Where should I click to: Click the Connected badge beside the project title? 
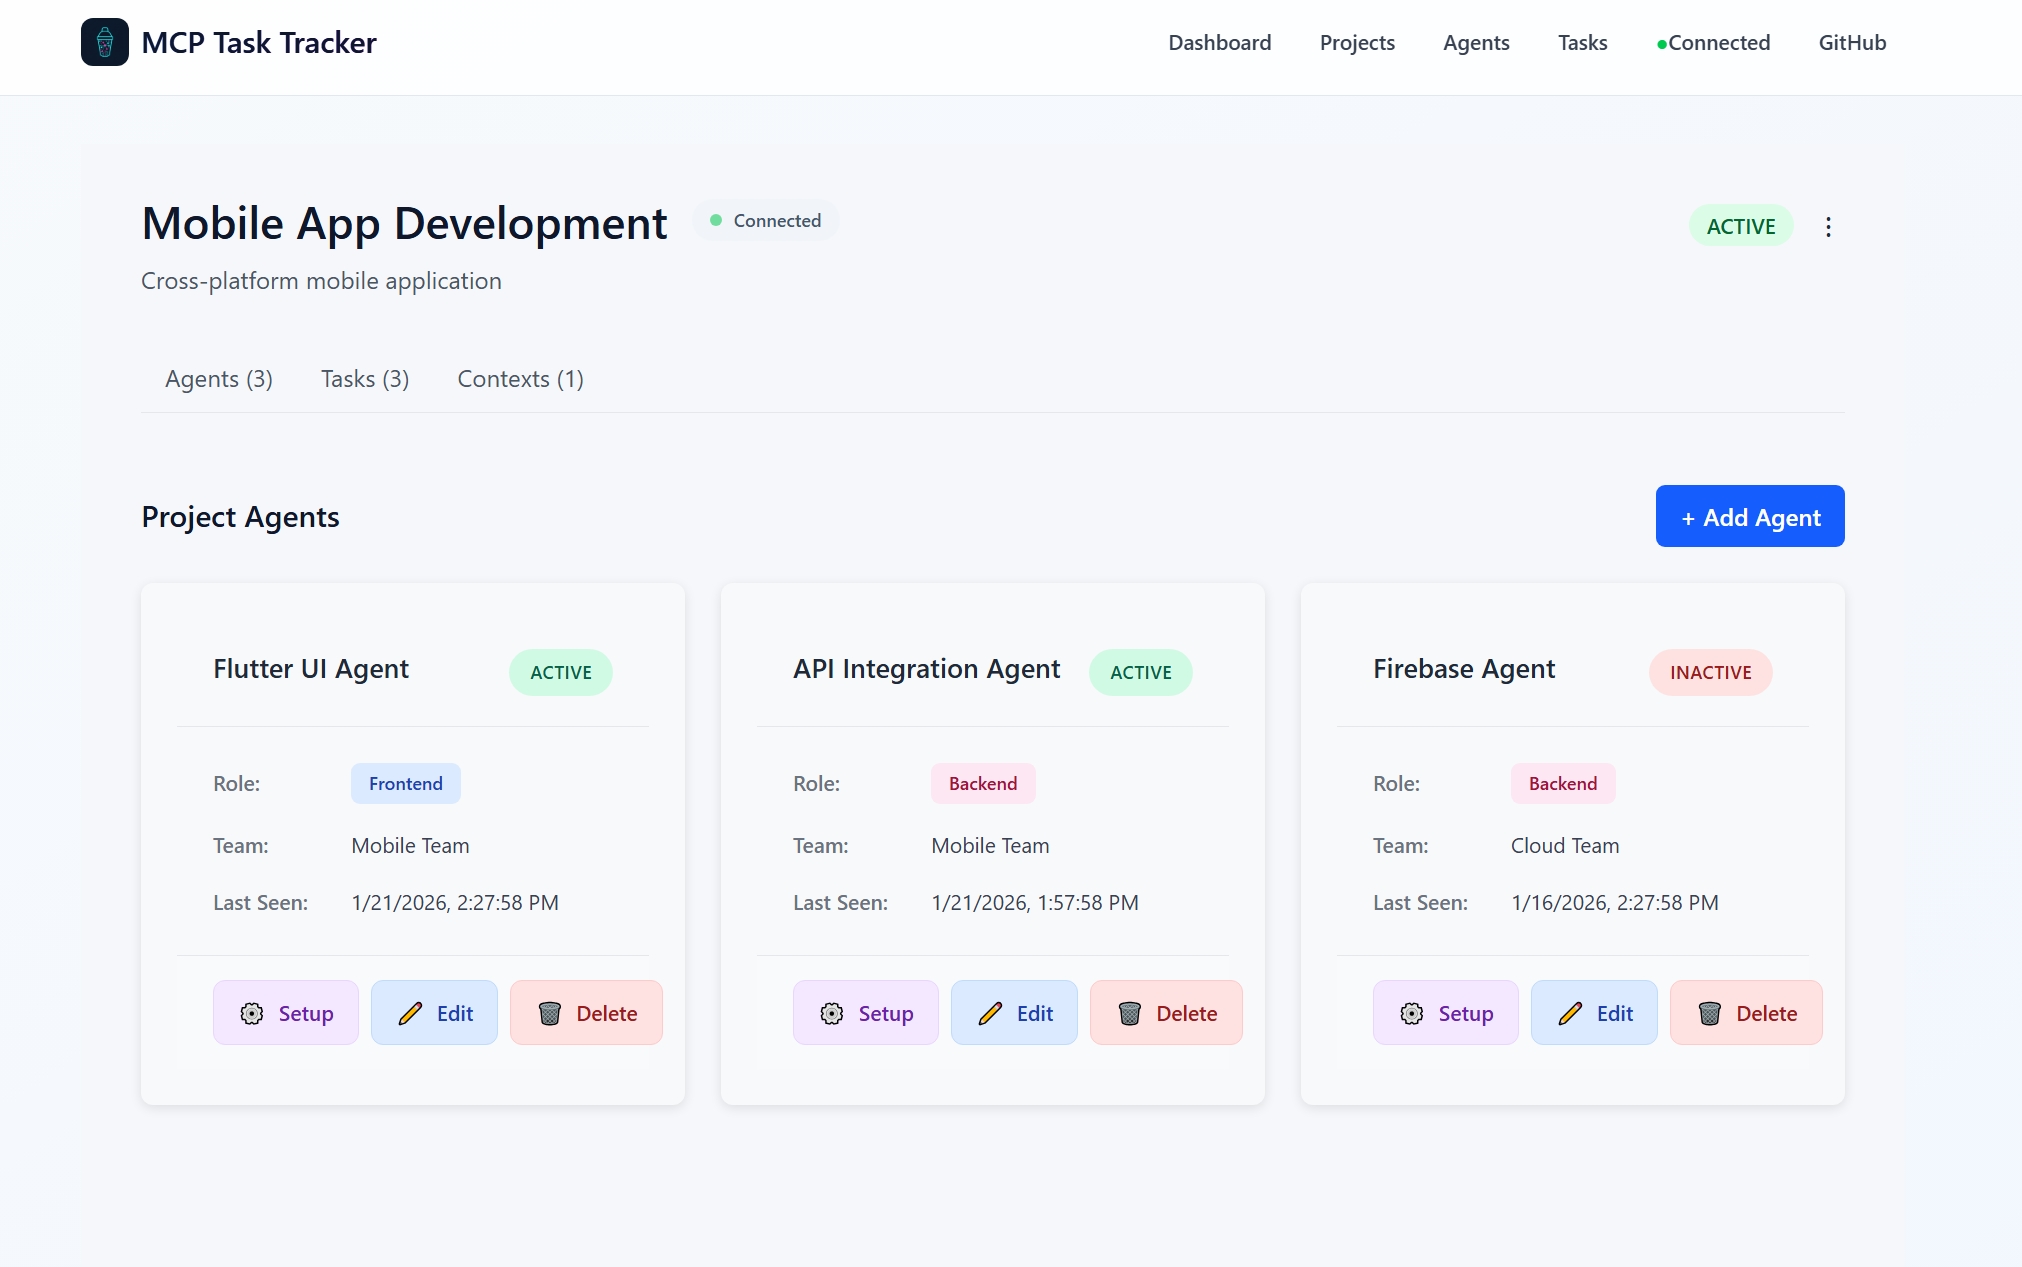pyautogui.click(x=766, y=220)
